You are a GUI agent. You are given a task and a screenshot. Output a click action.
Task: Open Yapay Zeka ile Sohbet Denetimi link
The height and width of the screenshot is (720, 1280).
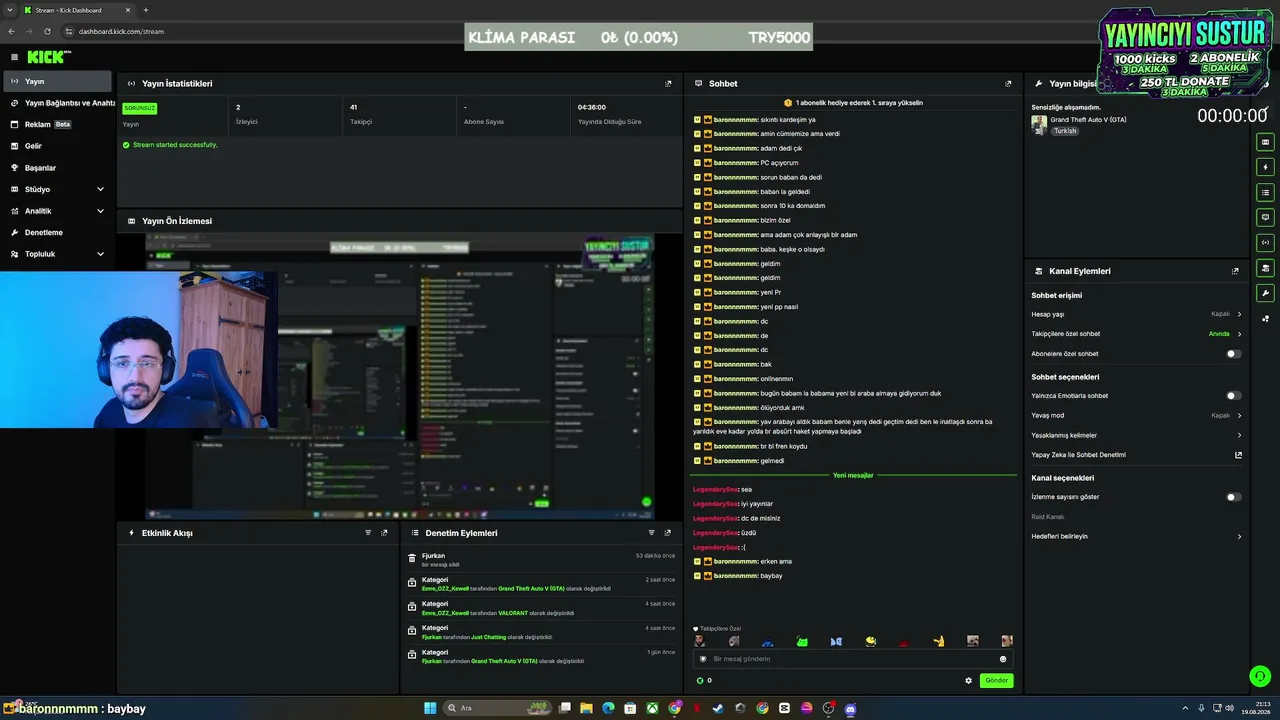tap(1136, 455)
